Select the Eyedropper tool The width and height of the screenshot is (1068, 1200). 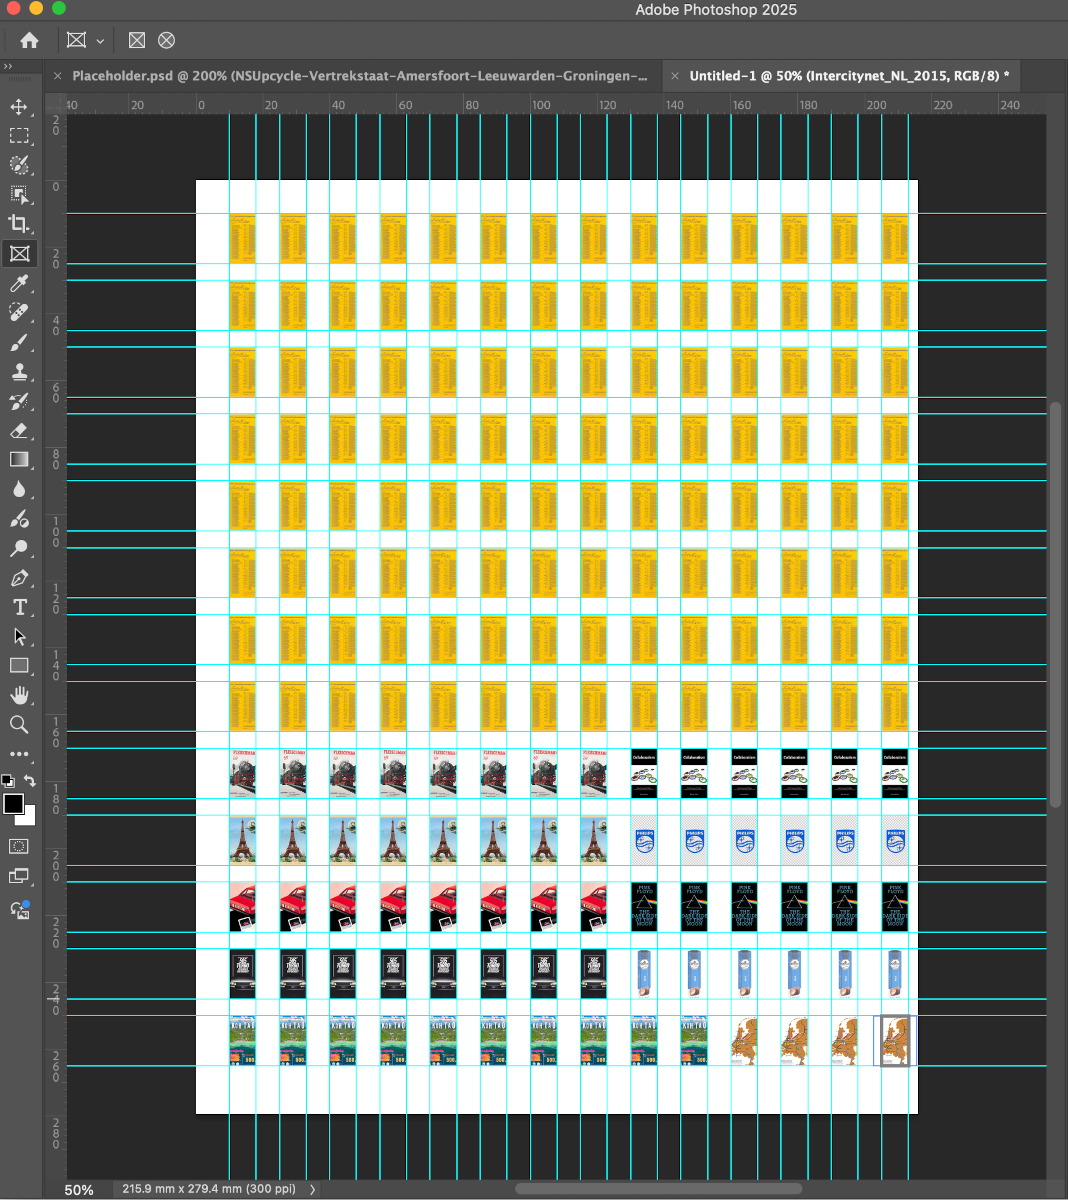(x=19, y=284)
